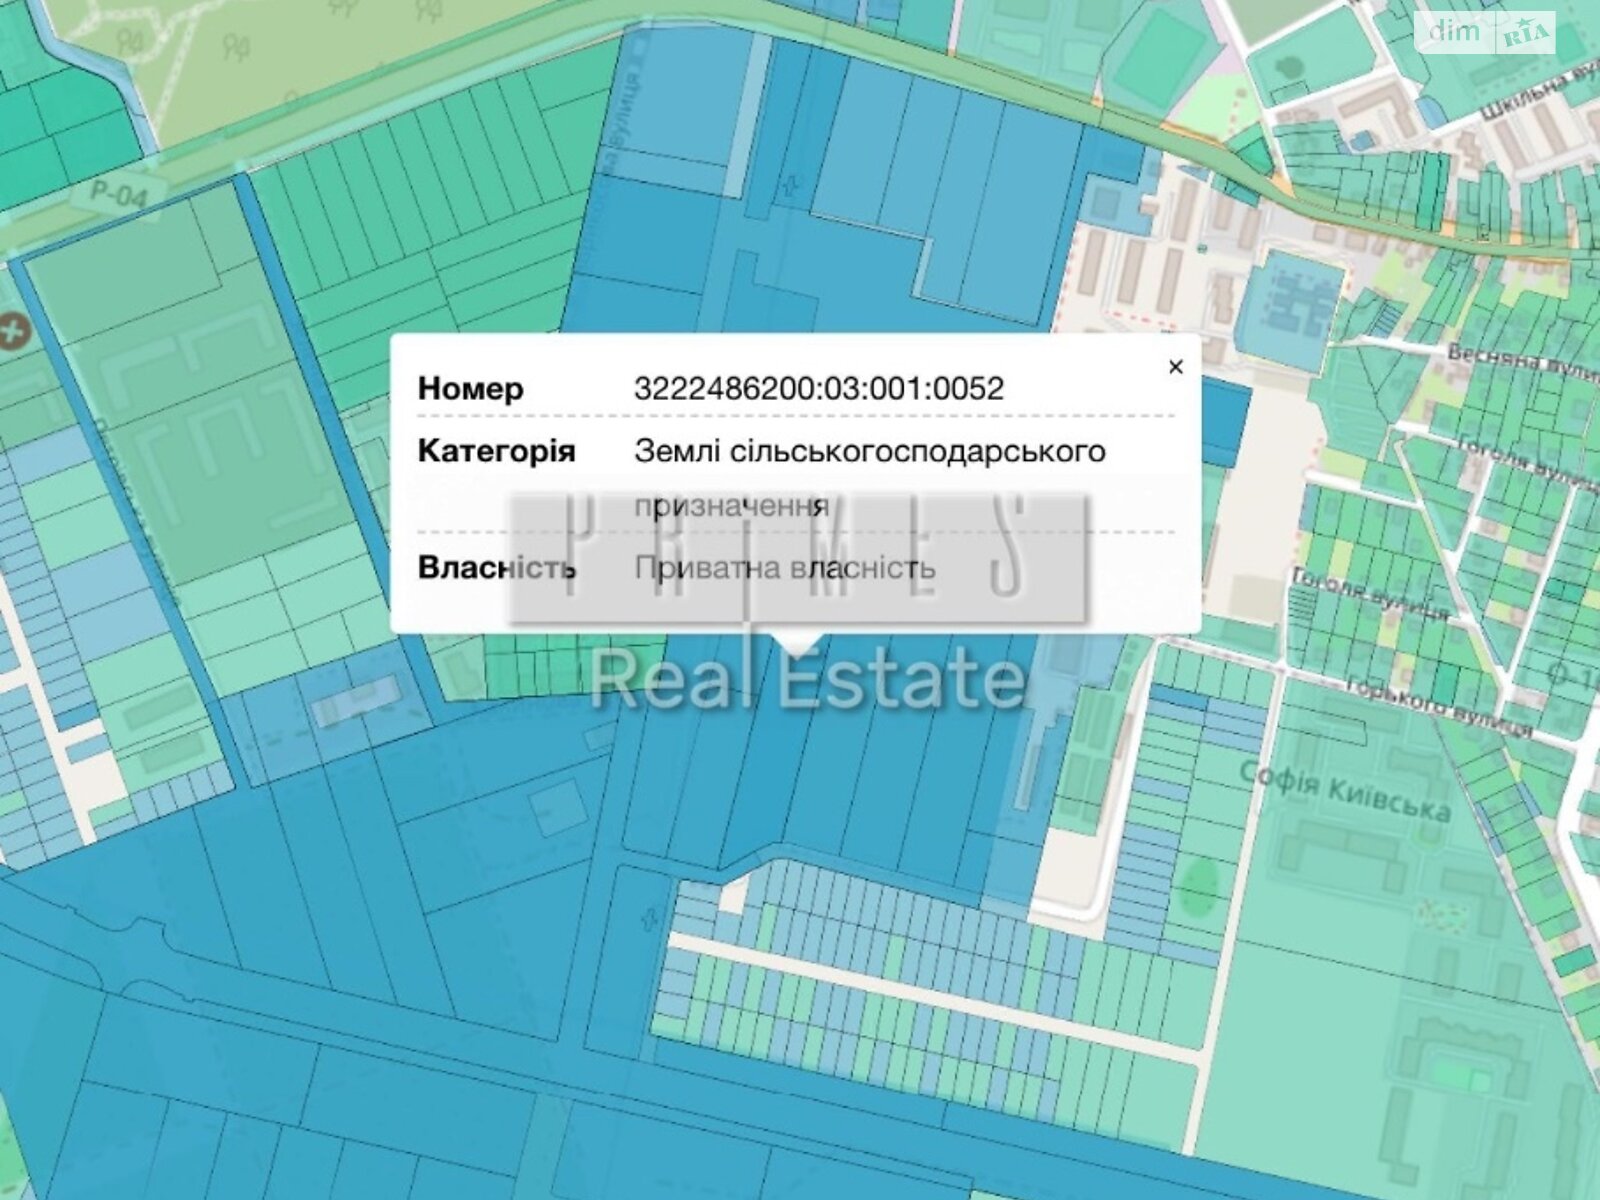Click 'Горького вулиця' street label

coord(1440,706)
